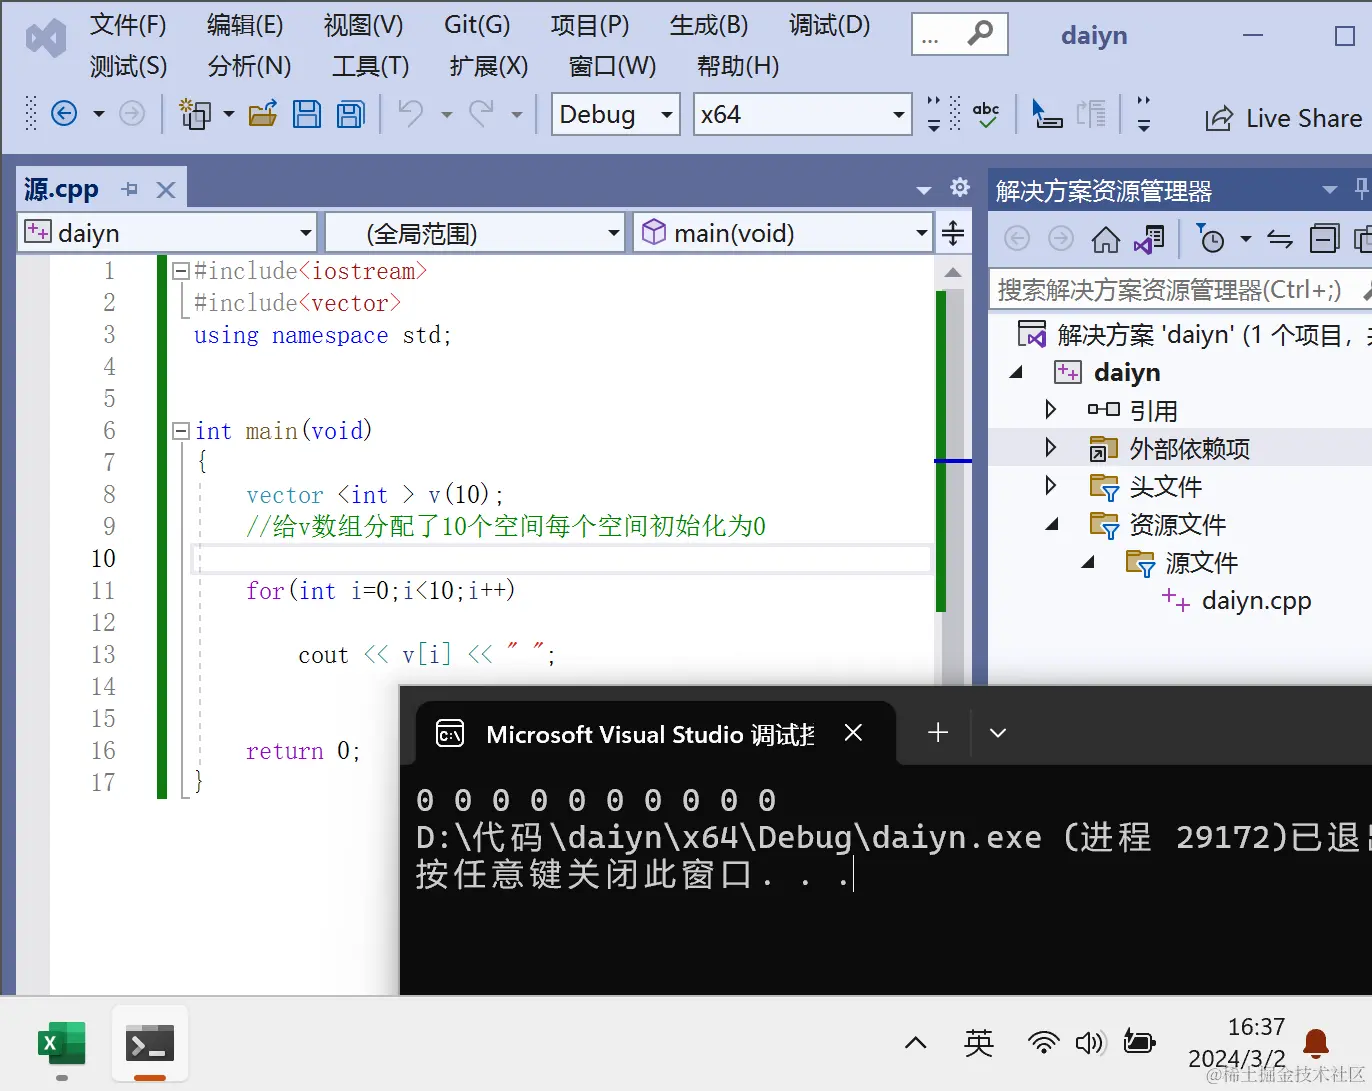Show hidden system tray icons chevron
Screen dimensions: 1372x1091
point(915,1044)
